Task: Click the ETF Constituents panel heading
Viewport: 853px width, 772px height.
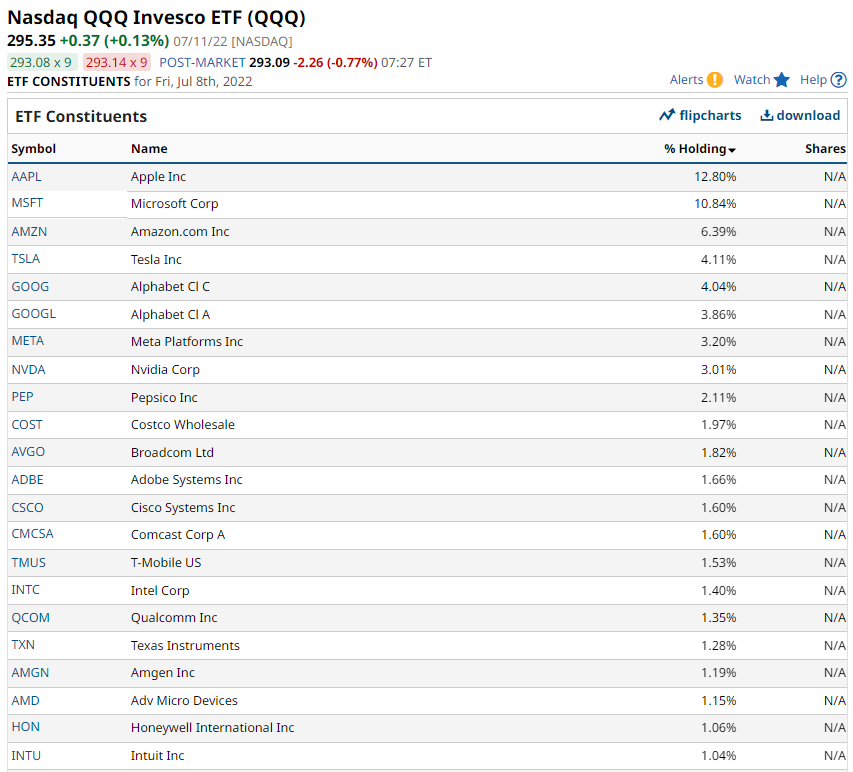Action: tap(81, 116)
